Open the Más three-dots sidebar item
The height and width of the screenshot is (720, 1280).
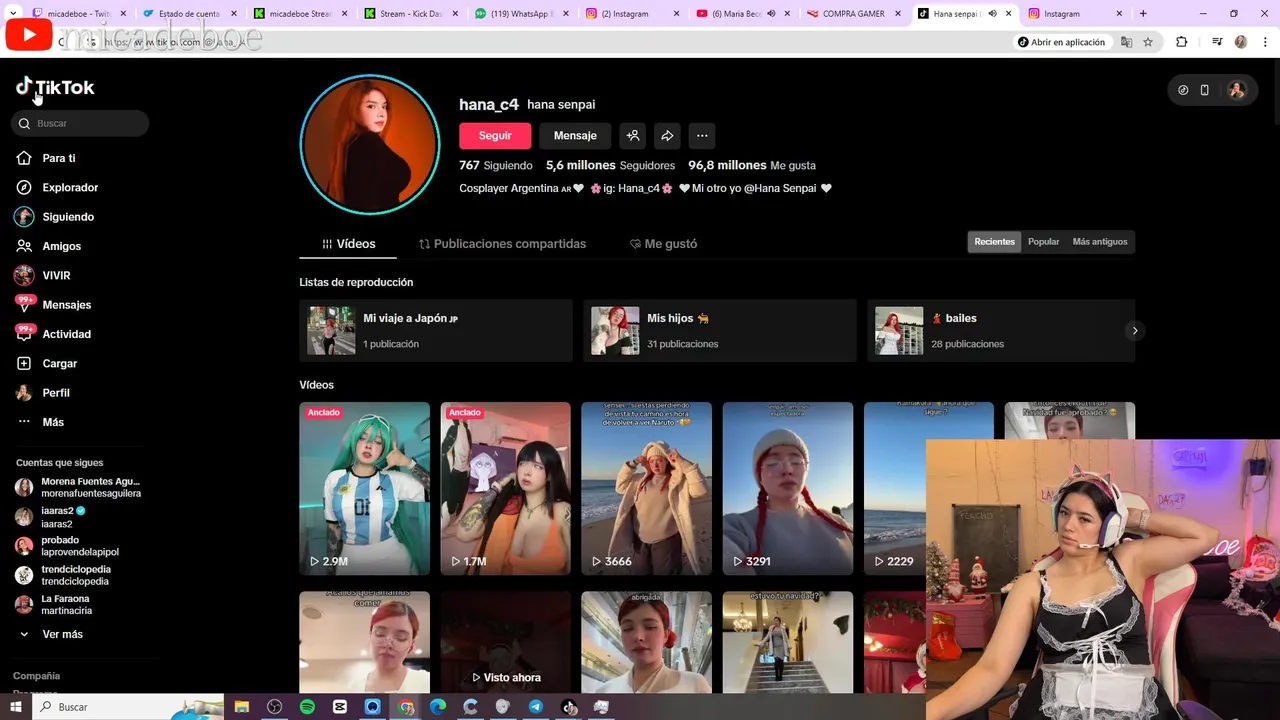(52, 422)
